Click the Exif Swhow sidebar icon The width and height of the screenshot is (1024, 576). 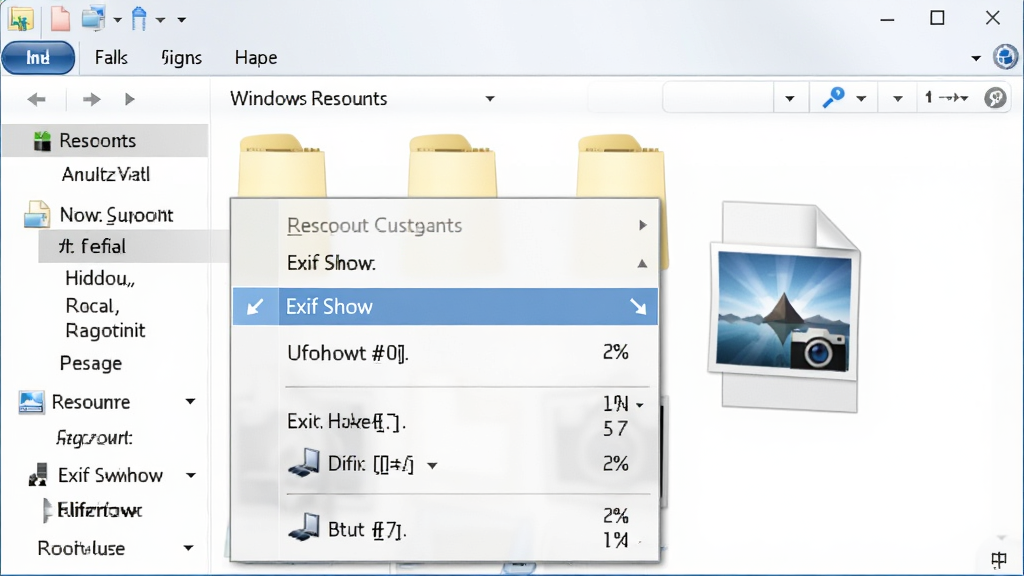[x=38, y=475]
